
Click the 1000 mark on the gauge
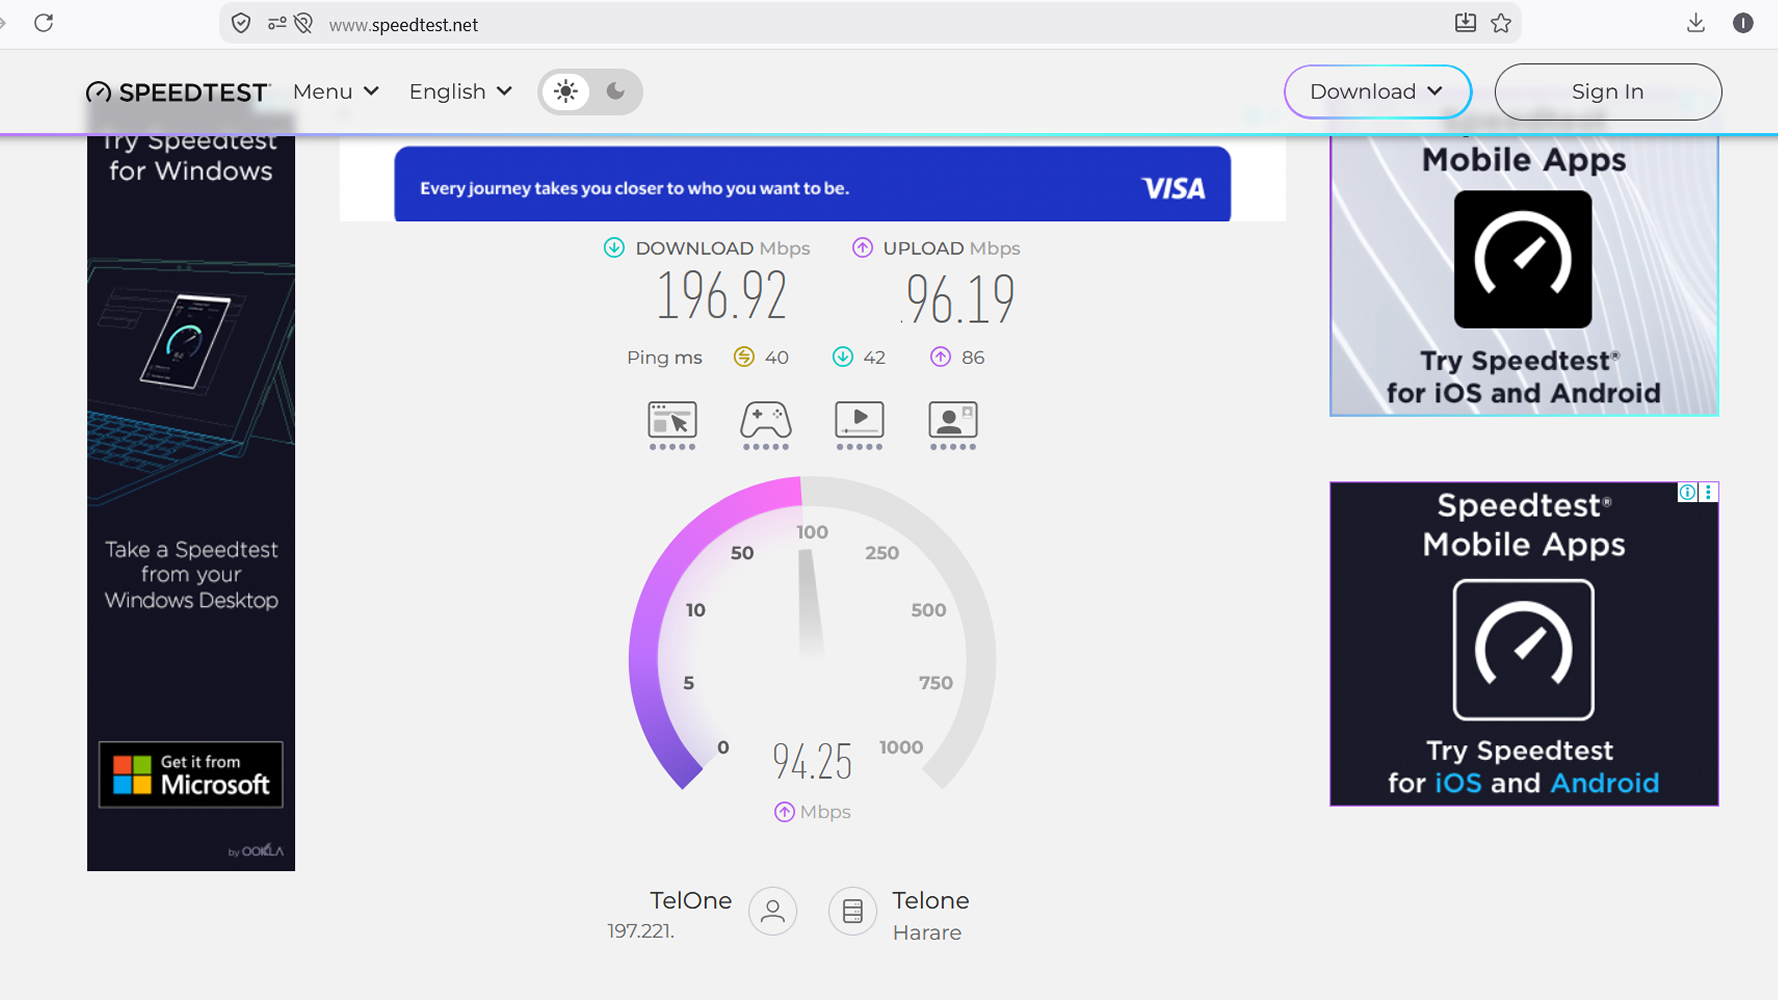(x=901, y=747)
